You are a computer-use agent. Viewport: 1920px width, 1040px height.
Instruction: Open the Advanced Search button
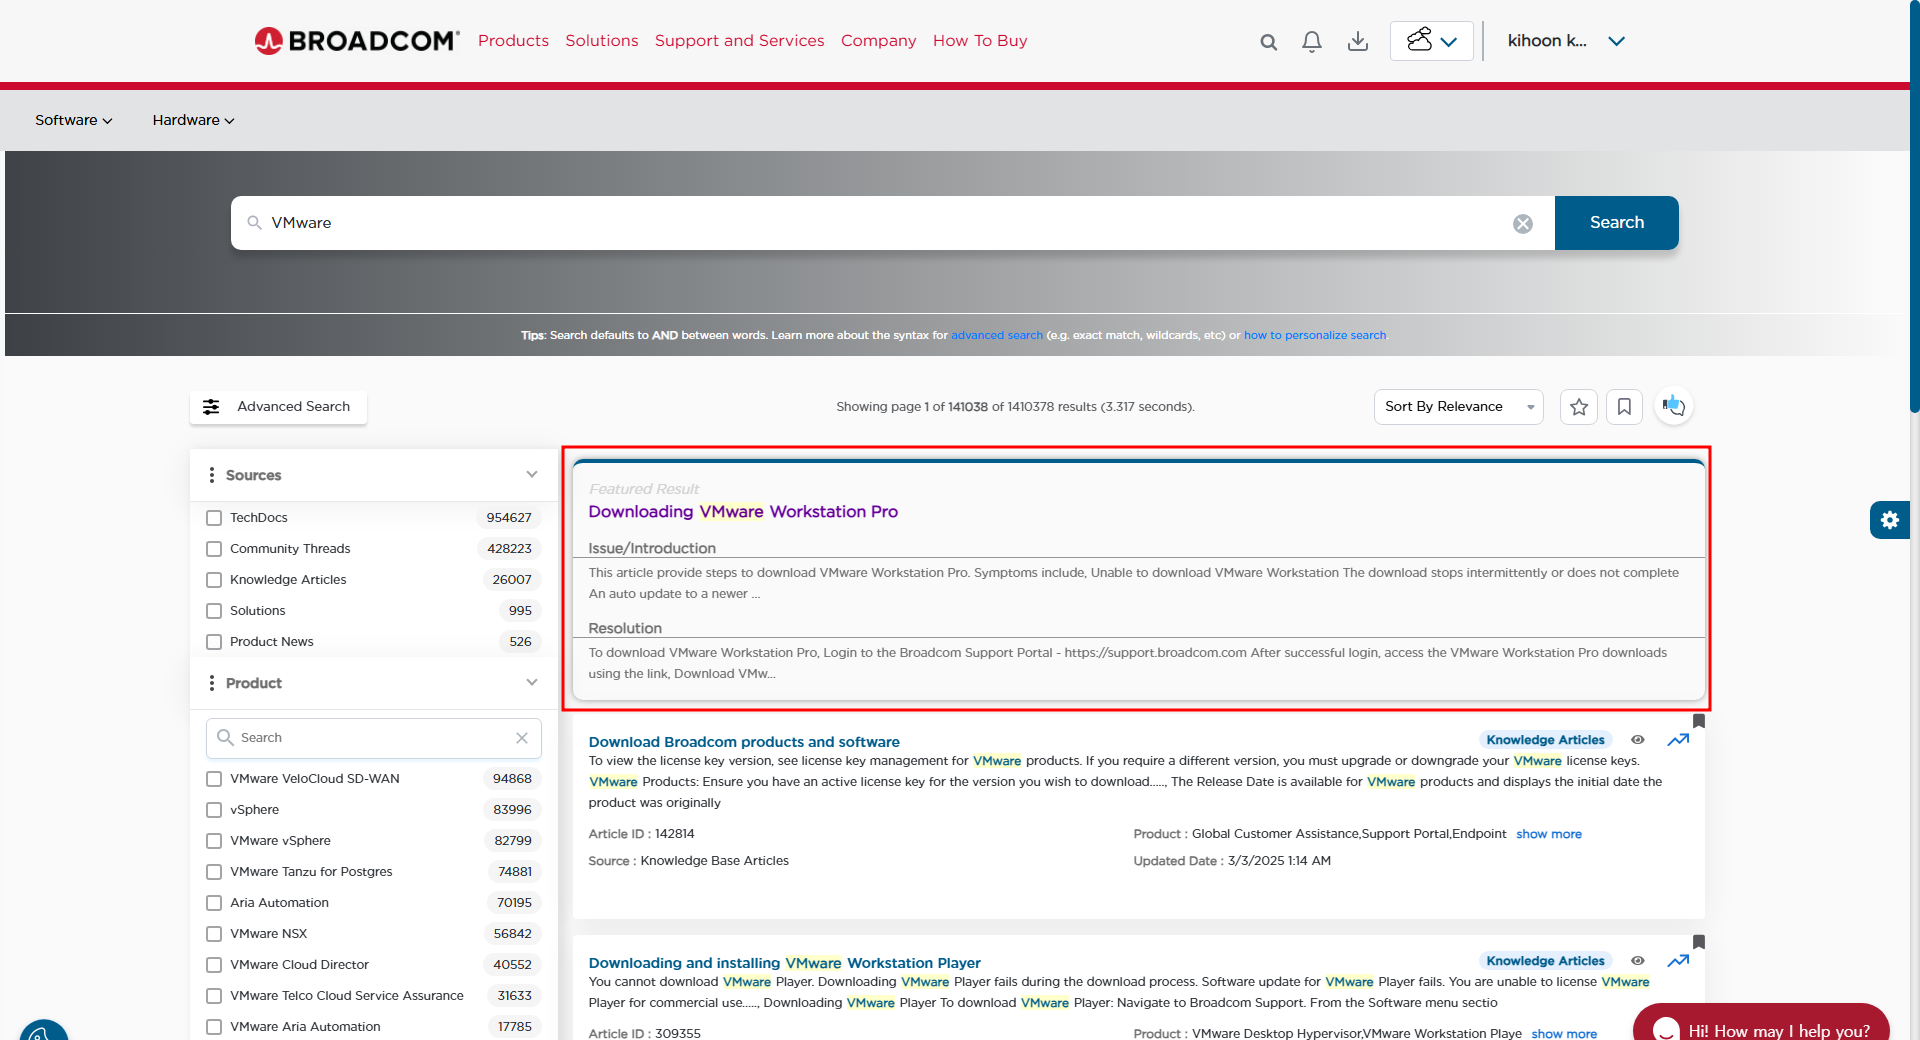[278, 407]
